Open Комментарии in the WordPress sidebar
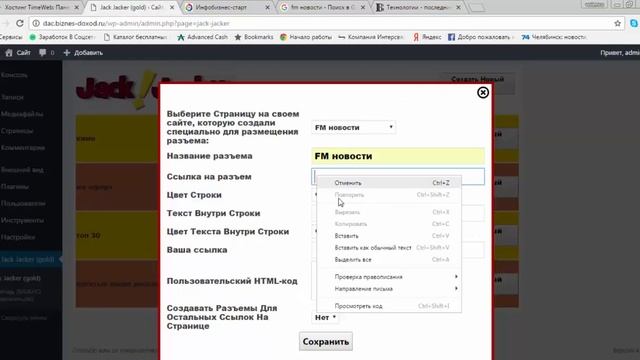This screenshot has width=640, height=360. click(23, 148)
